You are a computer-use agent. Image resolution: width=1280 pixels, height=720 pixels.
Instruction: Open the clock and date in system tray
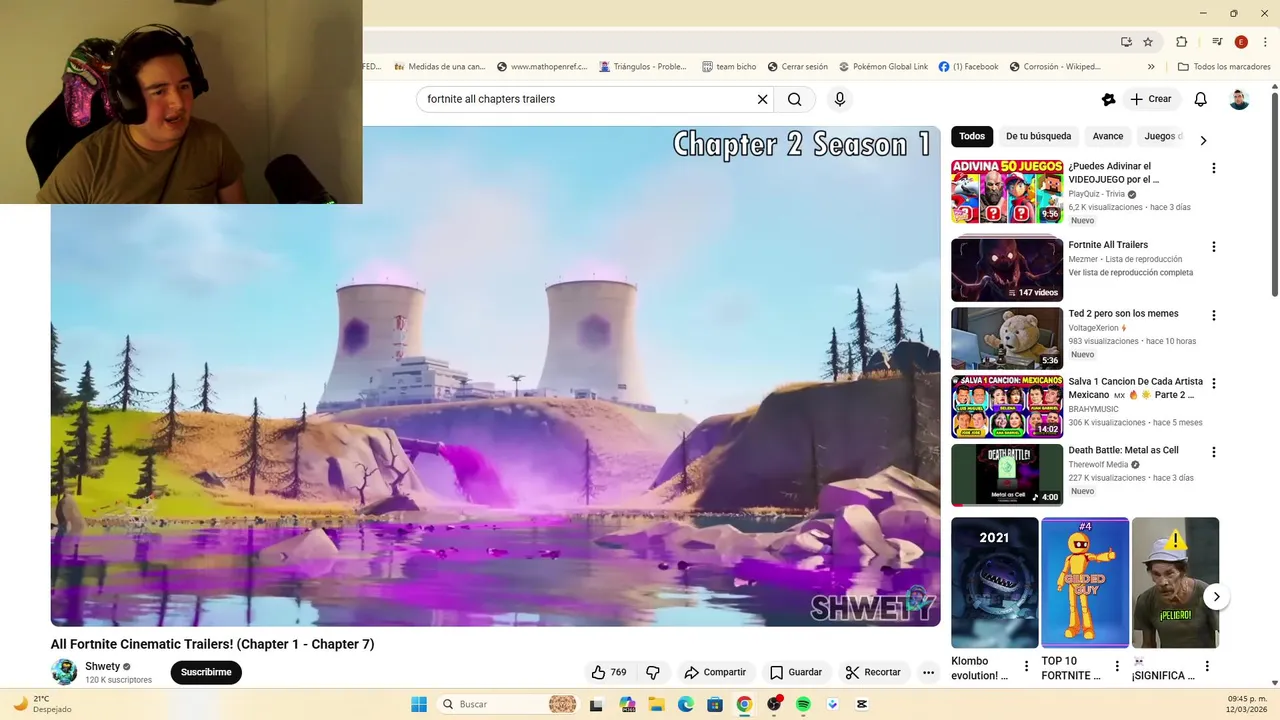(x=1248, y=704)
